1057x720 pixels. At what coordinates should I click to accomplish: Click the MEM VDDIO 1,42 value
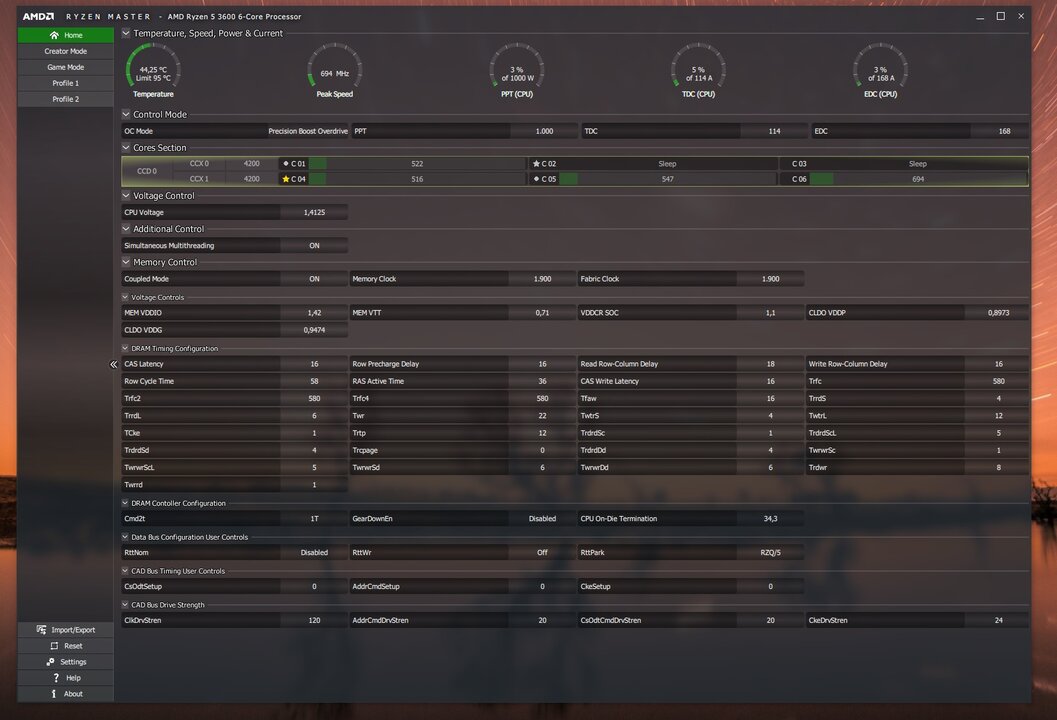click(314, 313)
